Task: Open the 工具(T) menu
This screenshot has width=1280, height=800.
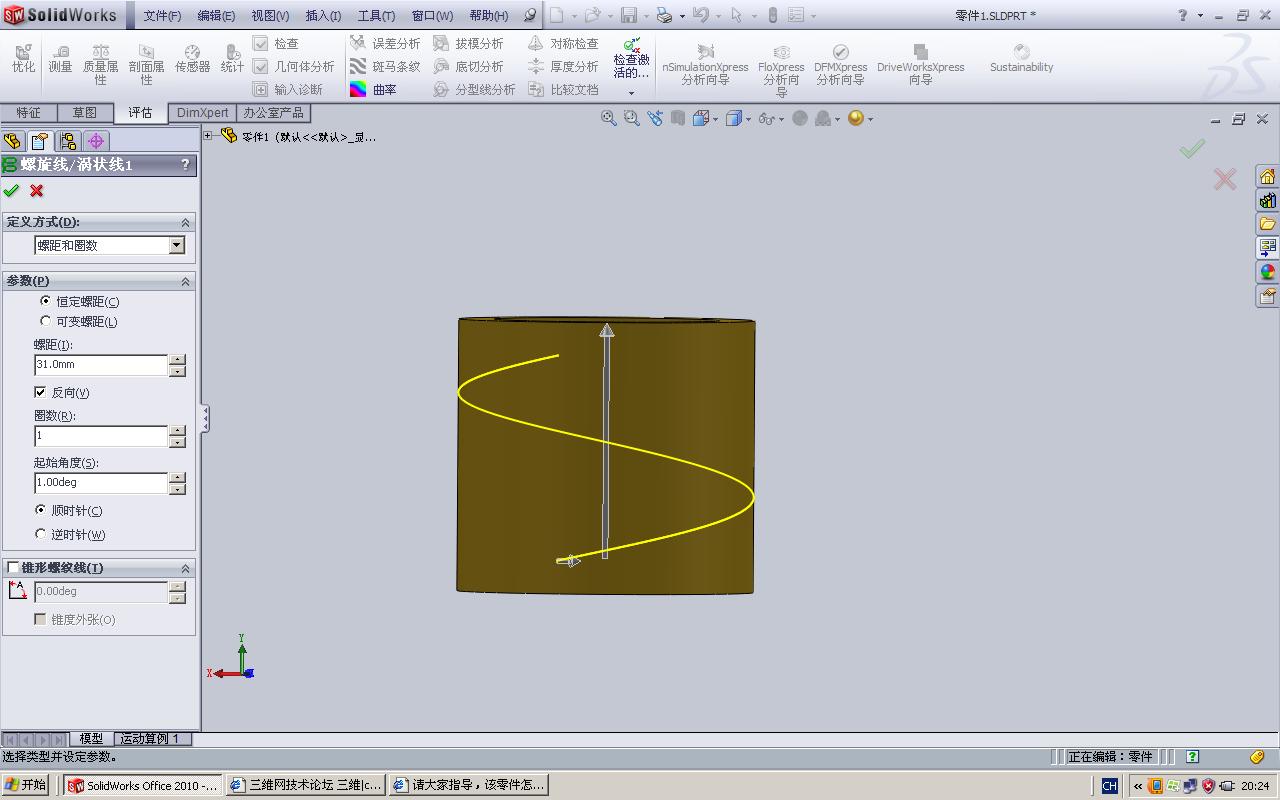Action: point(376,16)
